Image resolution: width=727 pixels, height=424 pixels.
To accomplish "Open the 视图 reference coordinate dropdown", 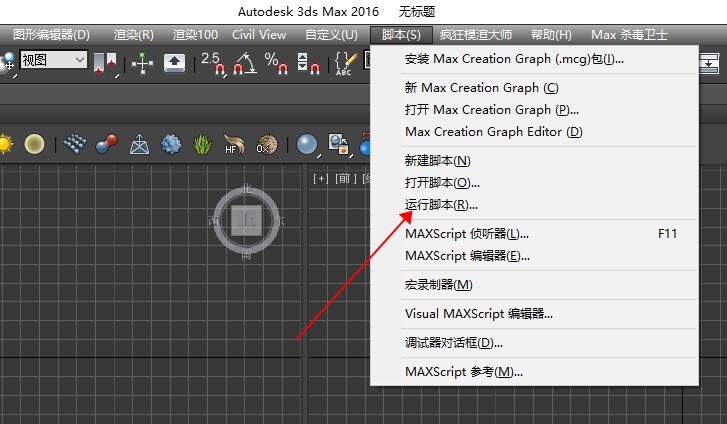I will click(53, 60).
